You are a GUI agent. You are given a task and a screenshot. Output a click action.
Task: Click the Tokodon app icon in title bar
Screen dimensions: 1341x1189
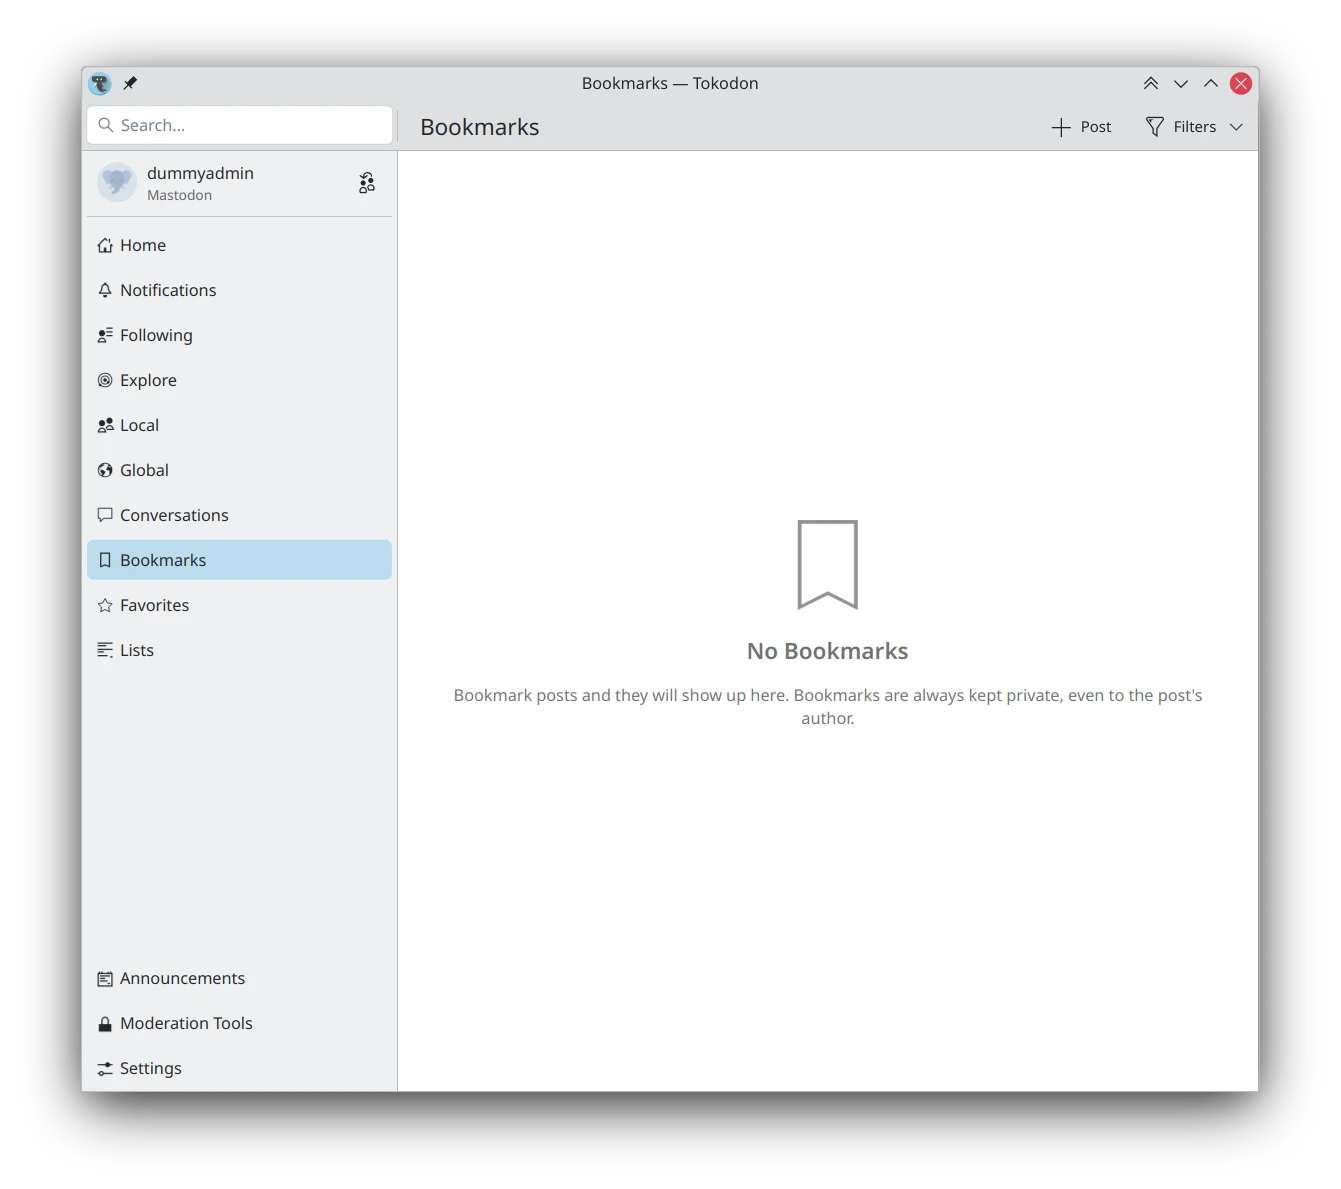[x=100, y=84]
